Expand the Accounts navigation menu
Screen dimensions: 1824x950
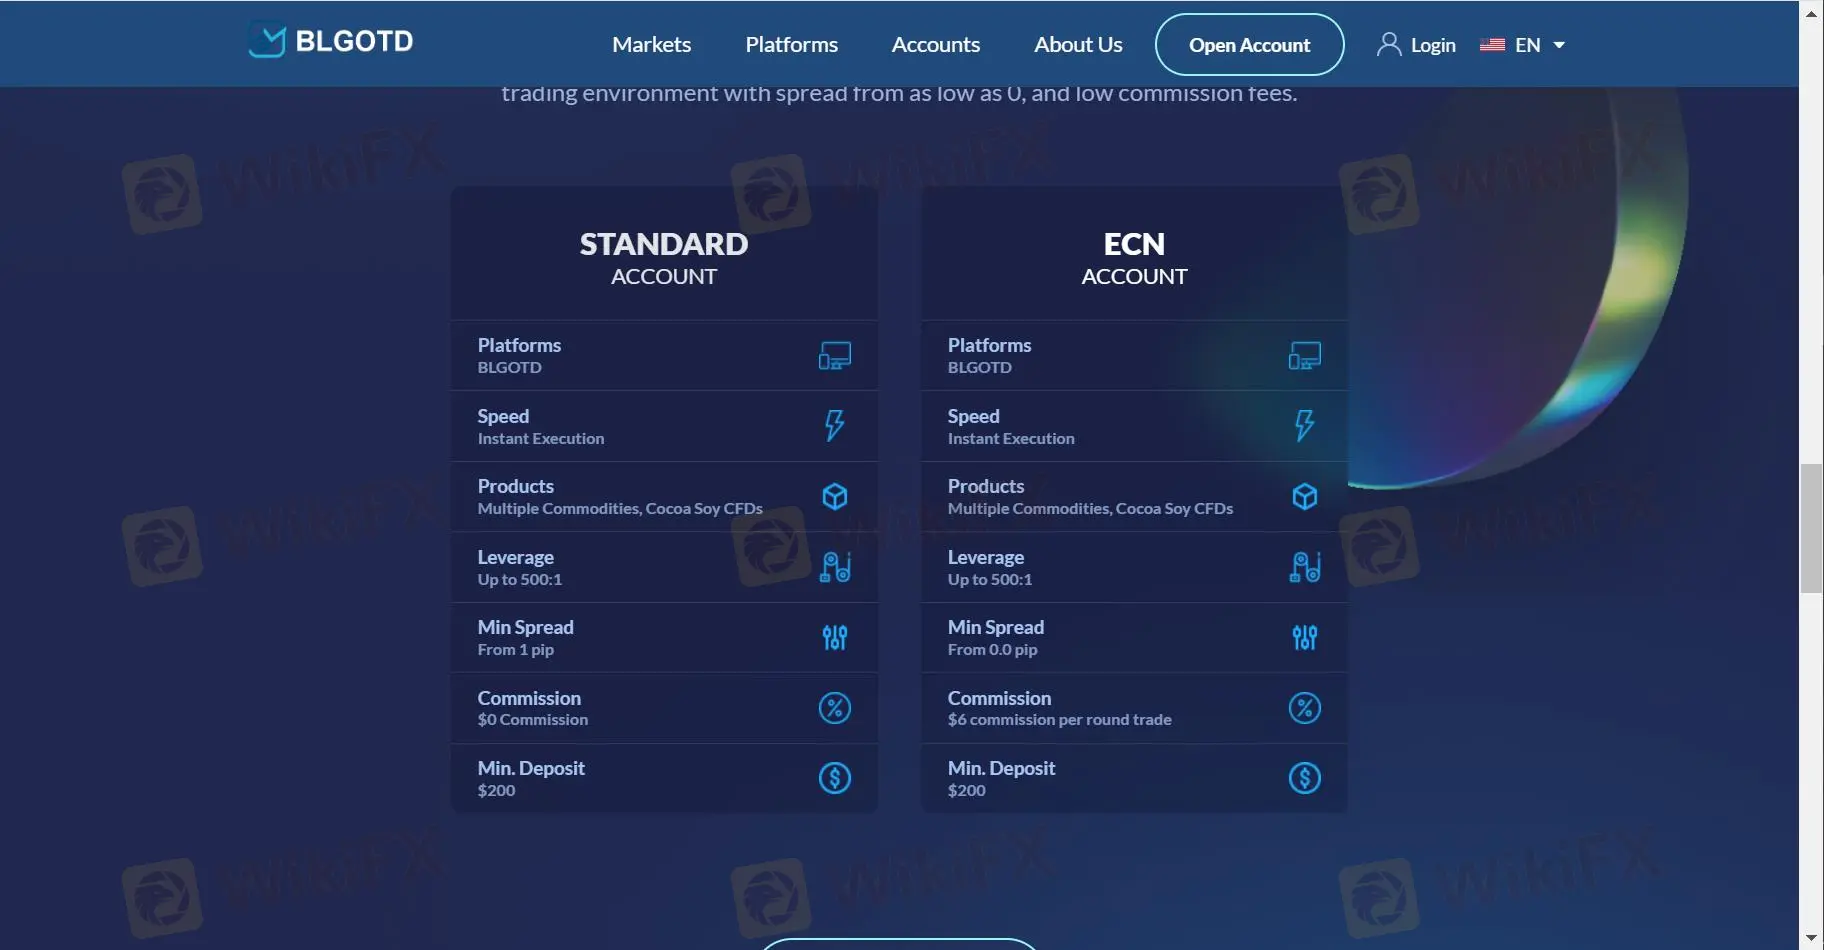[935, 44]
